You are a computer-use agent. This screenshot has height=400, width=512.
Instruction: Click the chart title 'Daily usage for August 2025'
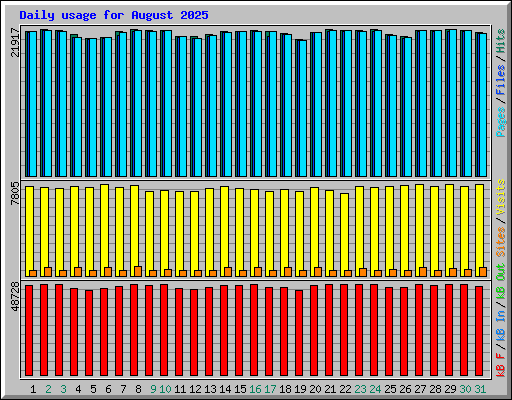pyautogui.click(x=114, y=15)
